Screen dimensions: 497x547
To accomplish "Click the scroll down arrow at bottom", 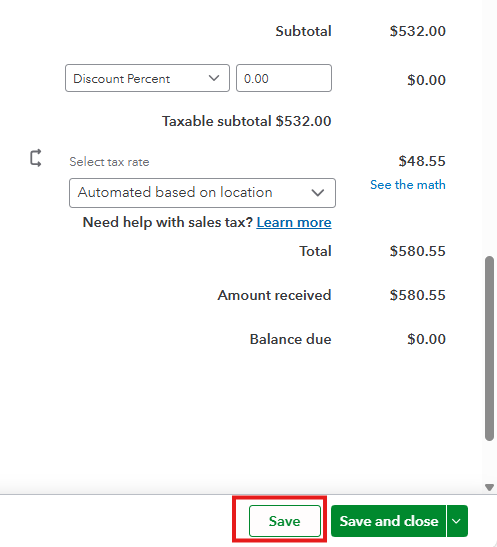I will pos(489,487).
